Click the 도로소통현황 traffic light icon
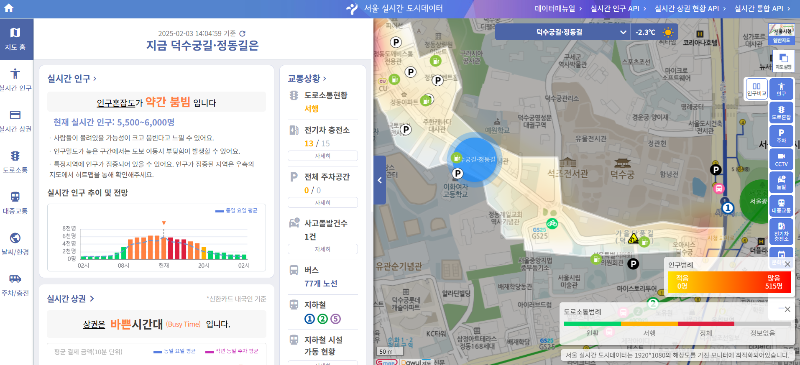 click(x=293, y=95)
